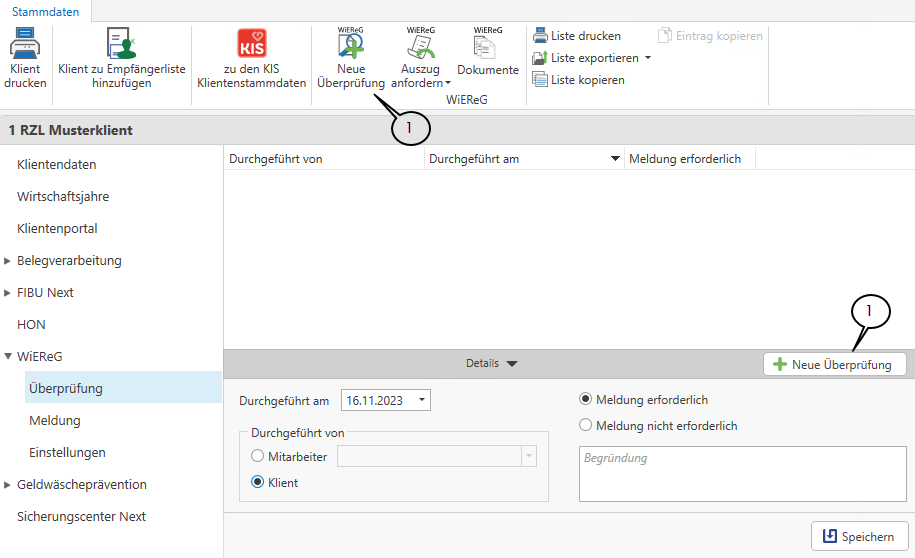Click the green plus Neue Überprüfung button

tap(834, 365)
